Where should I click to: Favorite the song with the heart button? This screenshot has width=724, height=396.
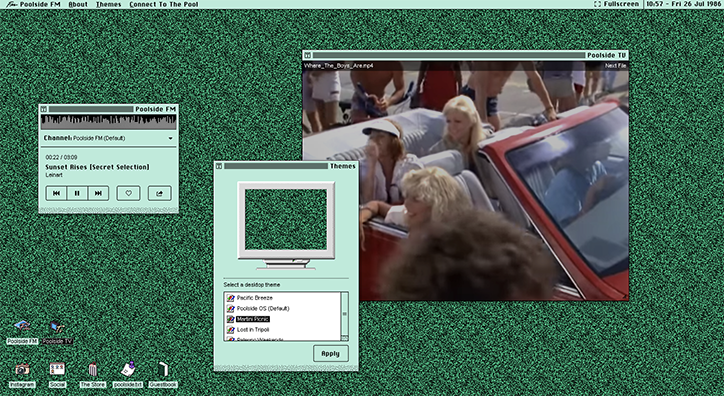tap(128, 193)
